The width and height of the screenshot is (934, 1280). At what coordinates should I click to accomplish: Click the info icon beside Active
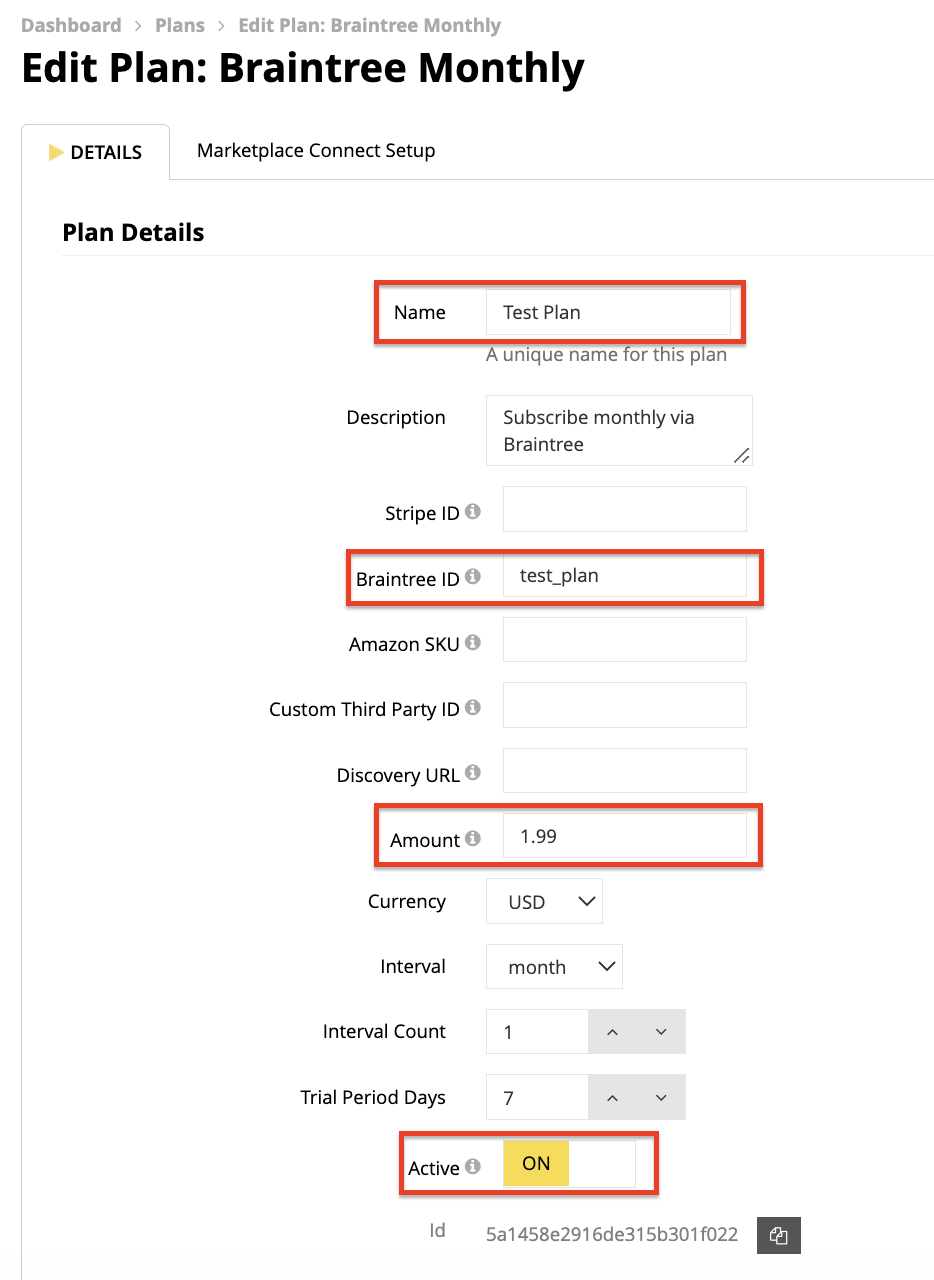tap(473, 1166)
